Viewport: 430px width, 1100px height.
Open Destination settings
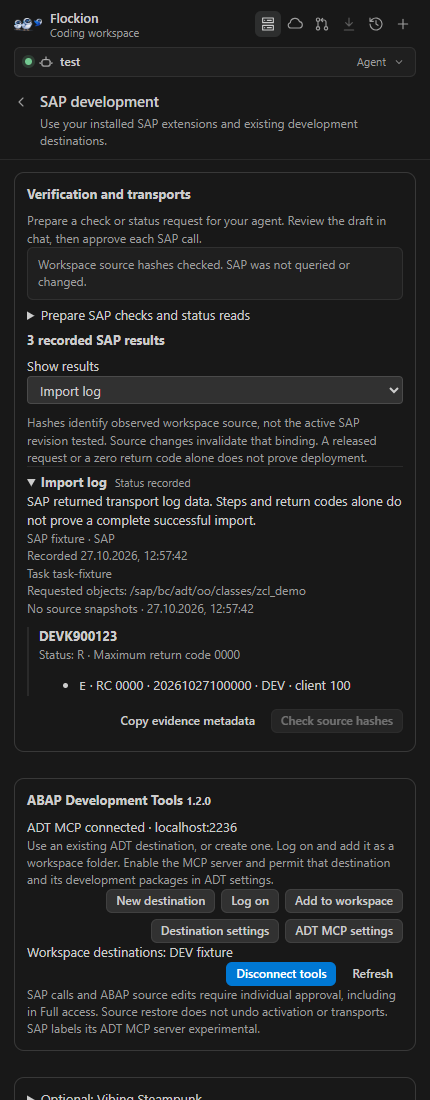[x=215, y=931]
